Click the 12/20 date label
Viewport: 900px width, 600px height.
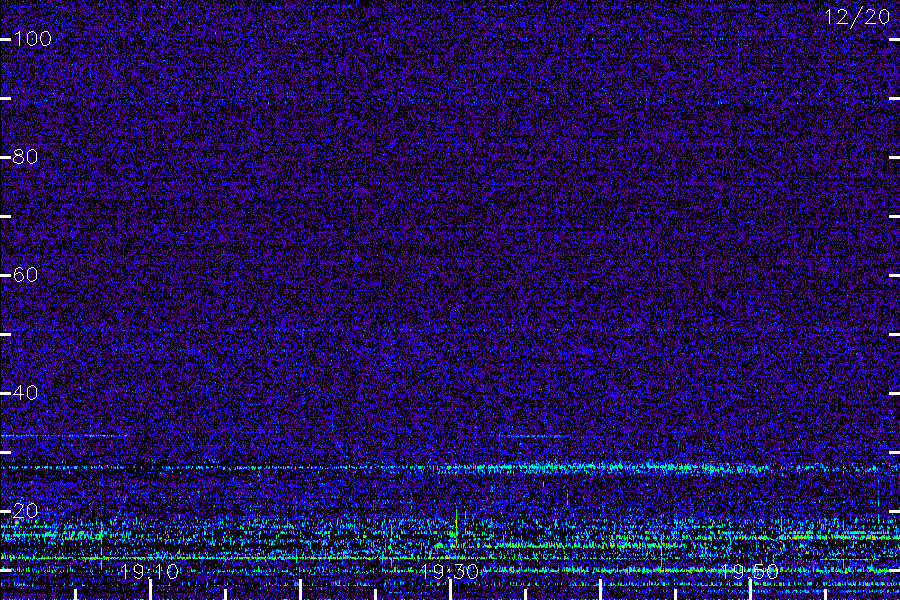[x=857, y=17]
